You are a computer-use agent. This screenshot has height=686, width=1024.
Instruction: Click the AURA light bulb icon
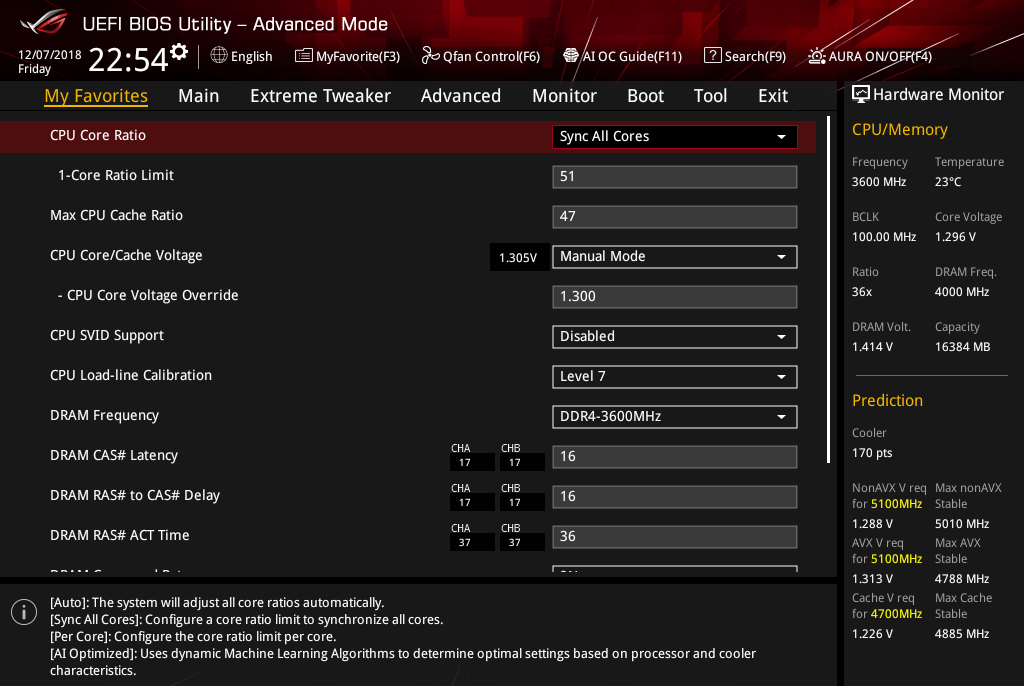pos(816,56)
